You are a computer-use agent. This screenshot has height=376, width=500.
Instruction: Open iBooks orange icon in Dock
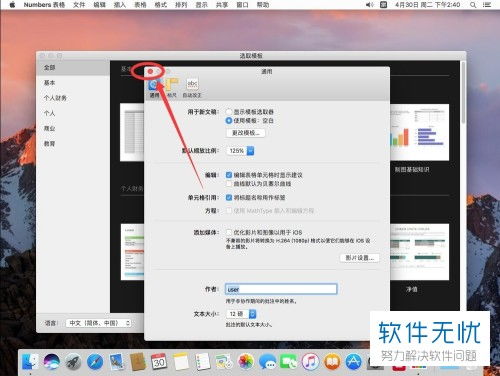pyautogui.click(x=332, y=361)
